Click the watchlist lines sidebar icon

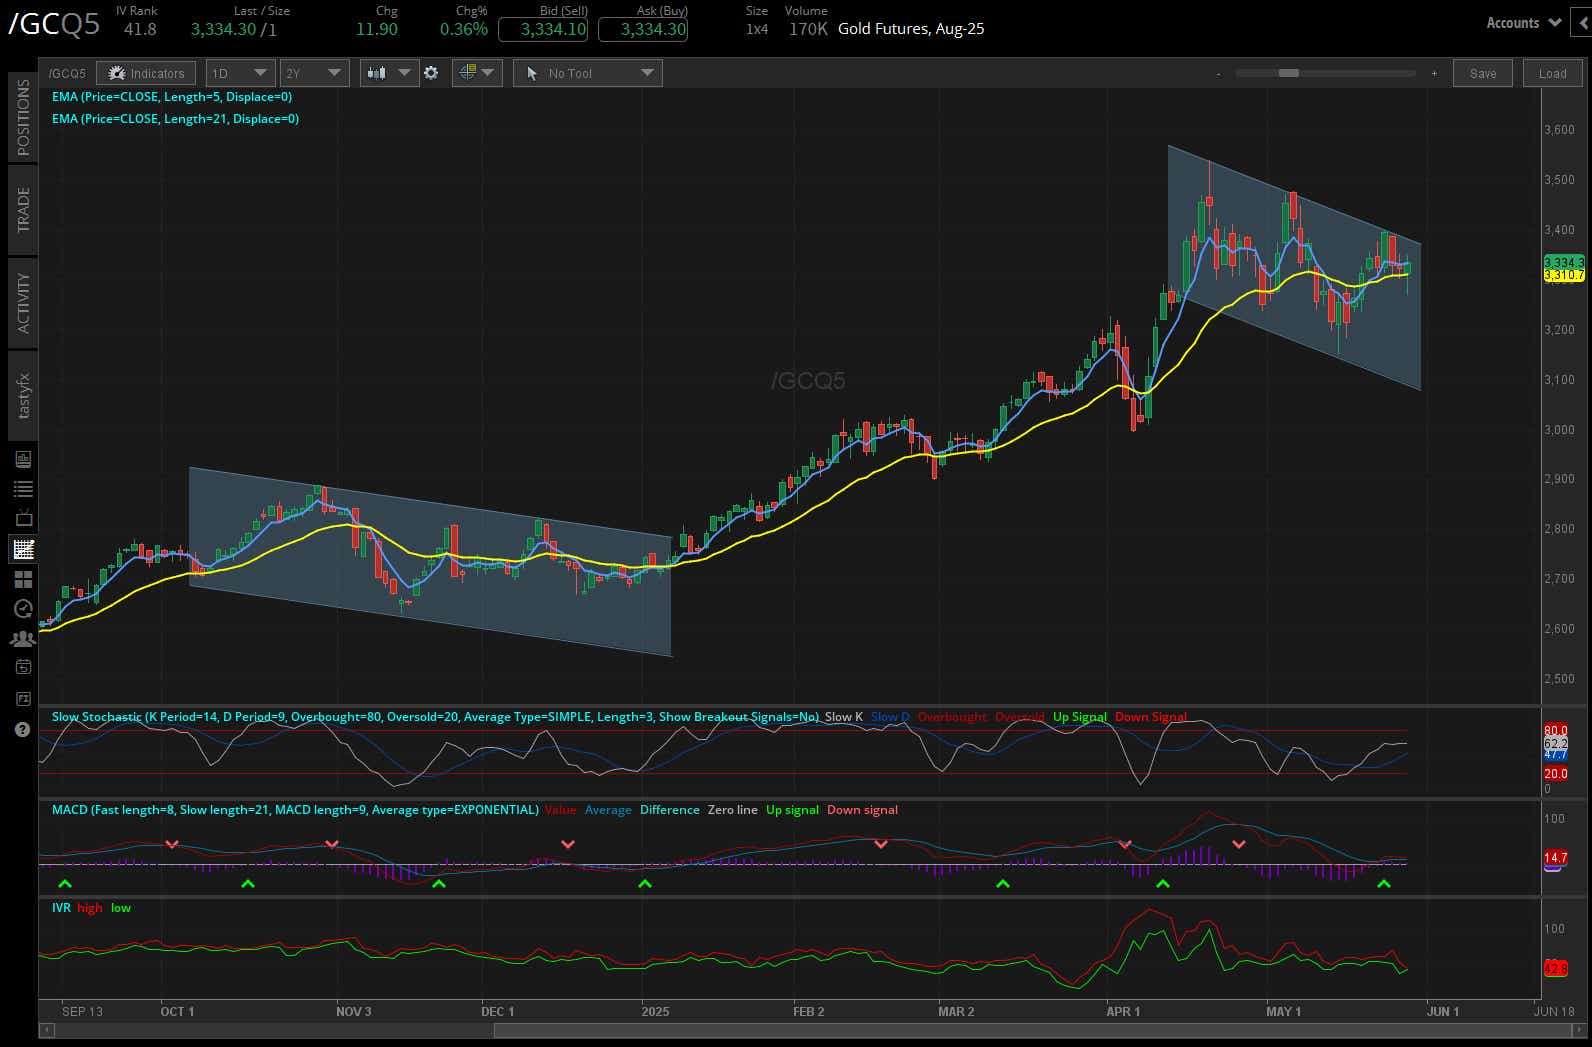[x=23, y=489]
